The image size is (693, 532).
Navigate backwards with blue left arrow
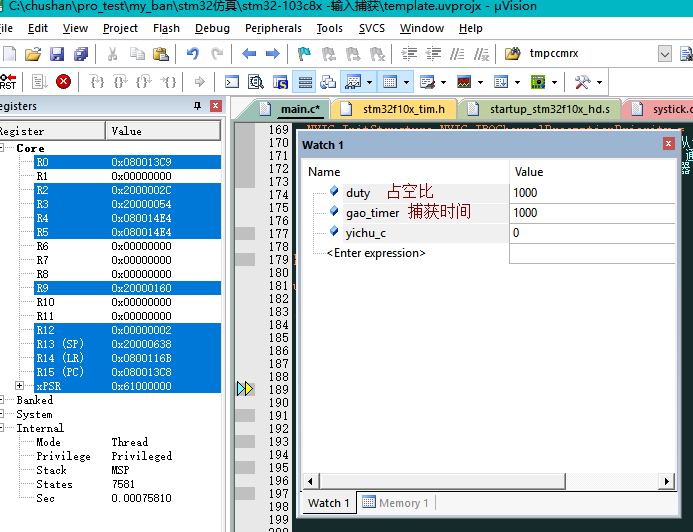pos(249,54)
